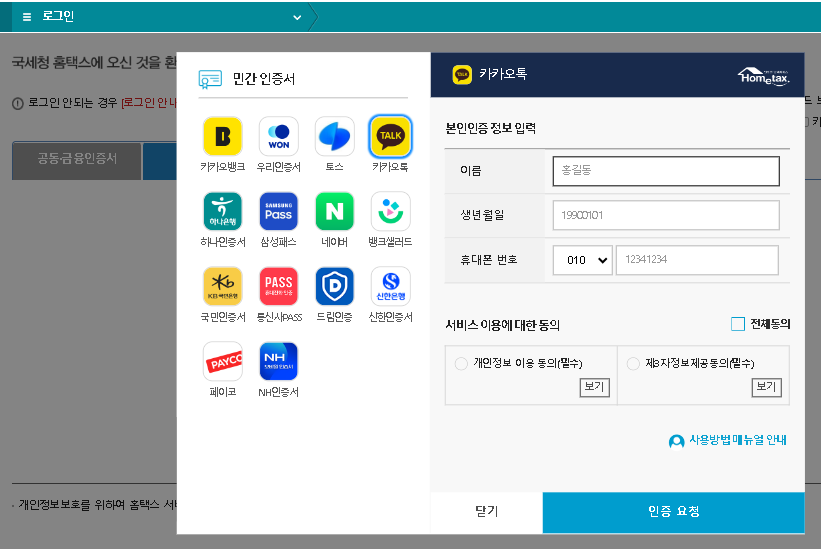Choose the KB Kookmin certificate (국민인증서) icon

pos(223,286)
